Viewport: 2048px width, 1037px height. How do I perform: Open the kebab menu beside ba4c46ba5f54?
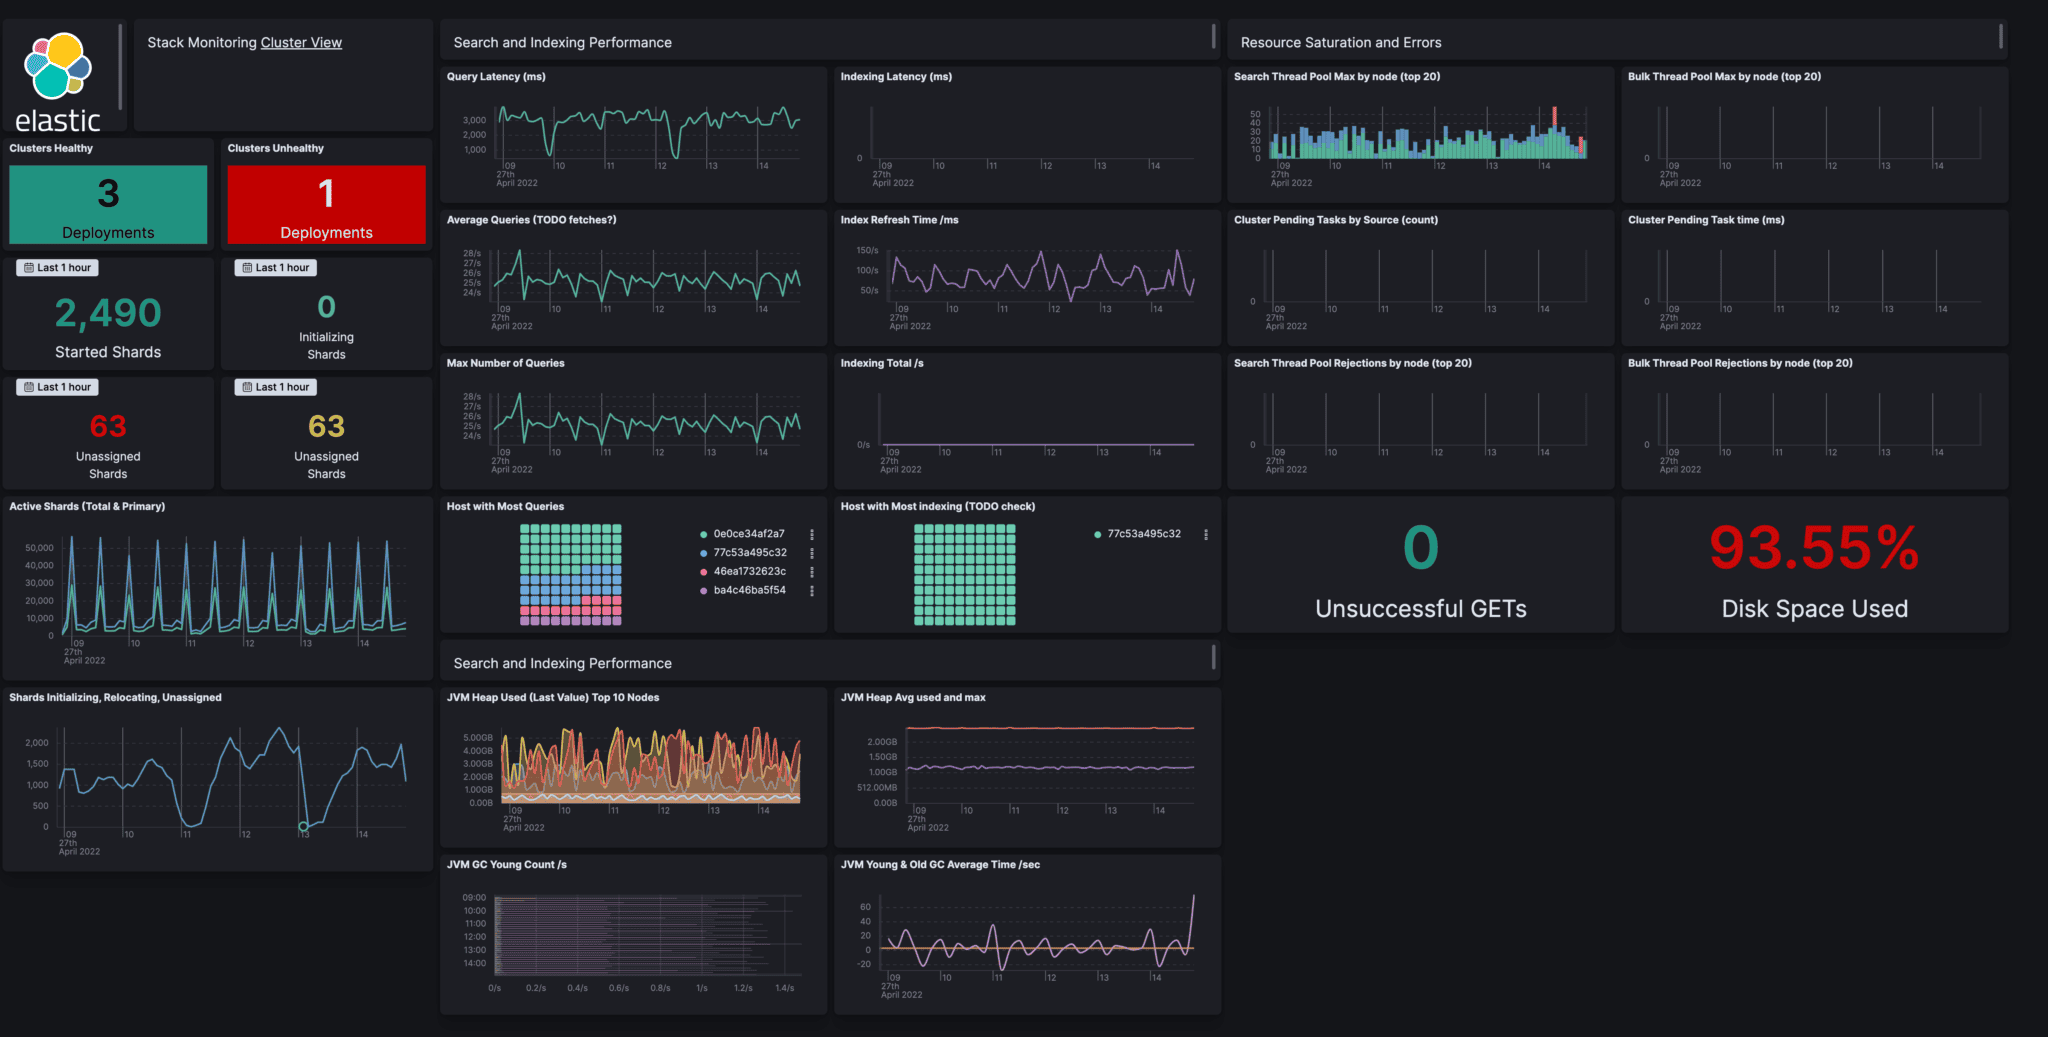click(x=812, y=590)
